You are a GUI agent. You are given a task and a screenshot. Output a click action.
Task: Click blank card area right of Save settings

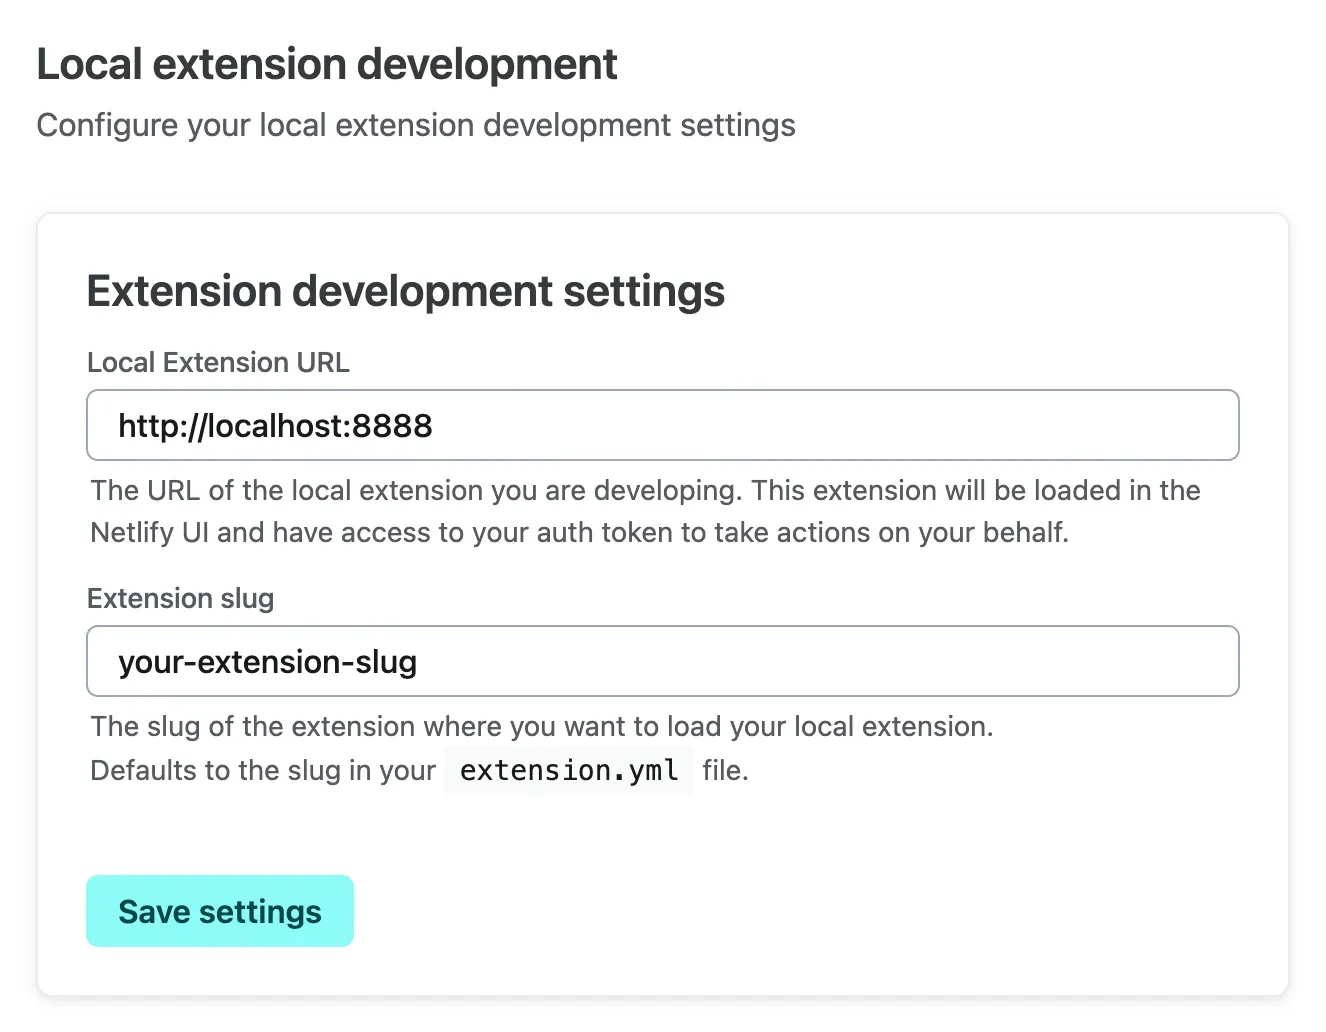tap(800, 911)
